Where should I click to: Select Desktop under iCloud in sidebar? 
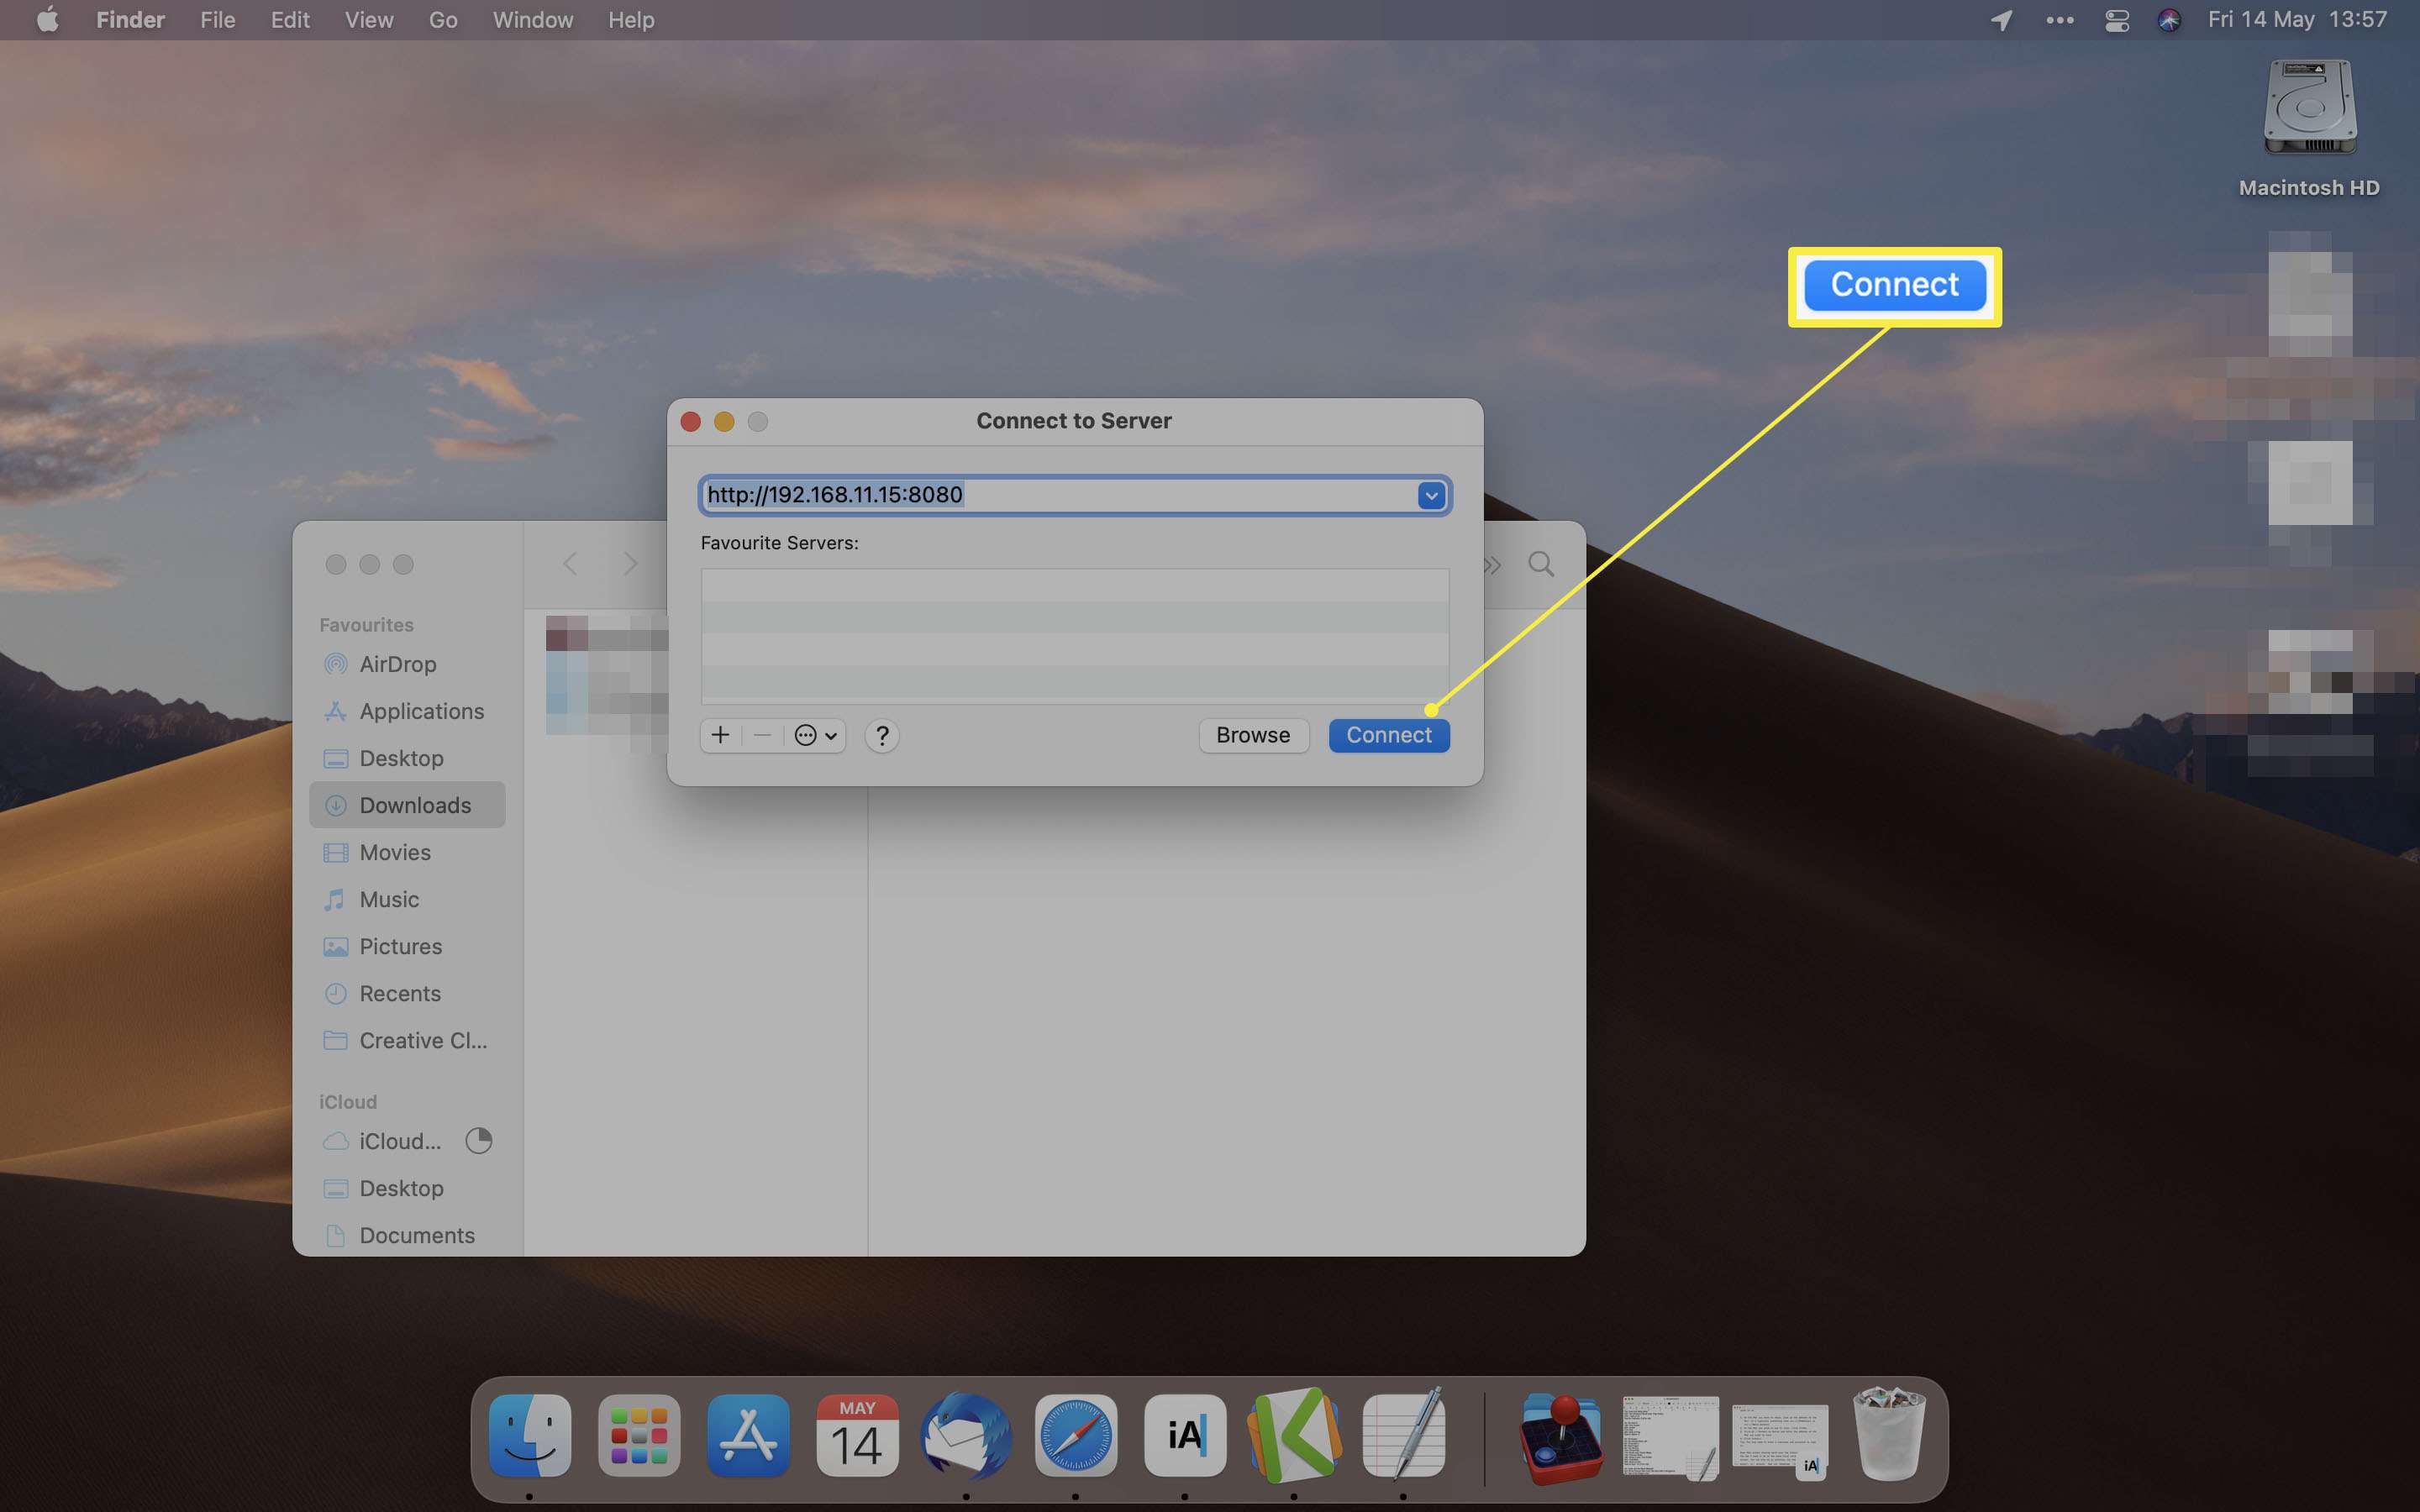(x=407, y=1188)
